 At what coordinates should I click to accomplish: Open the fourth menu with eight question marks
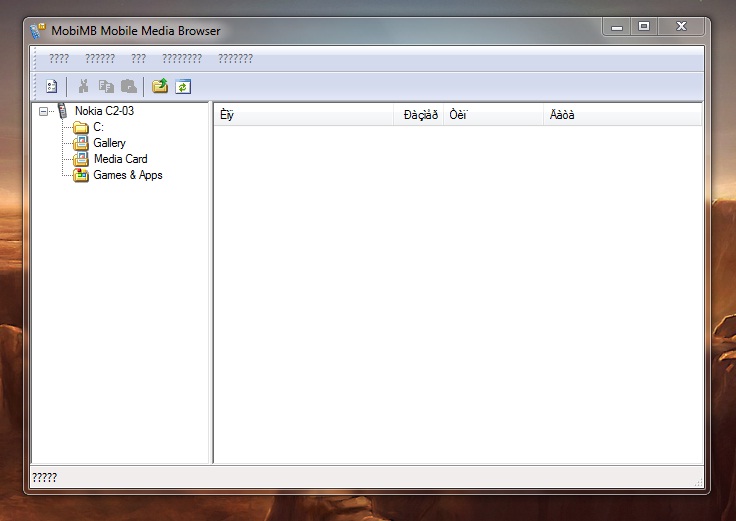[x=182, y=59]
